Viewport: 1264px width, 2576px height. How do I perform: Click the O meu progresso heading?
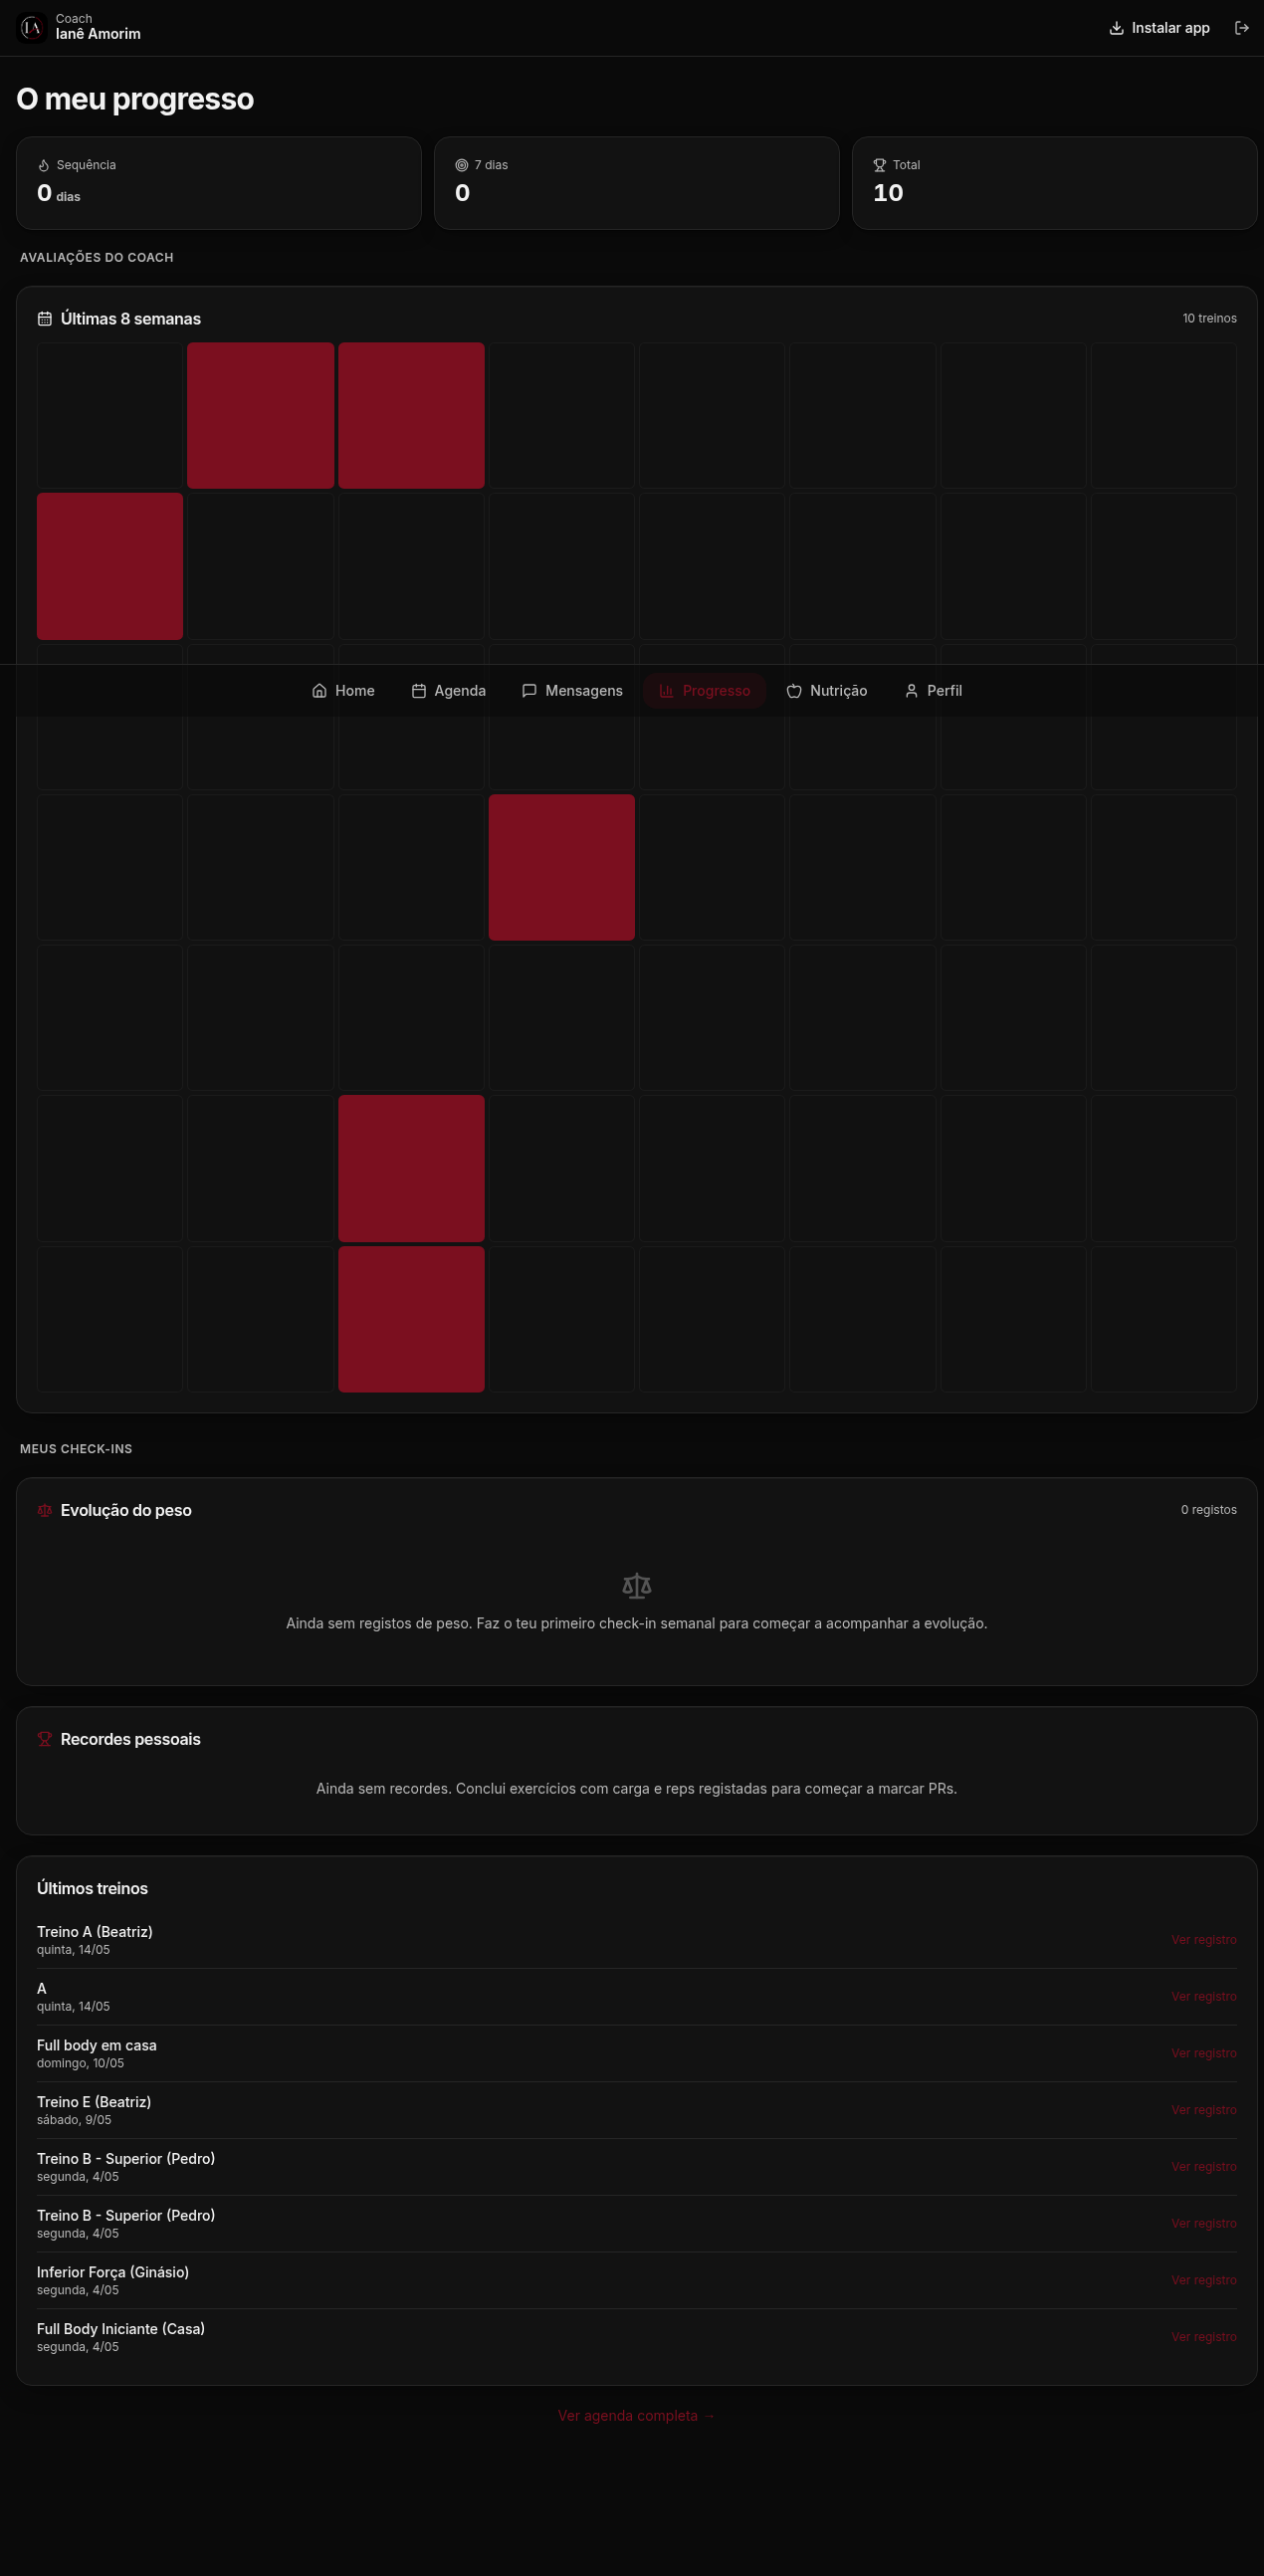pyautogui.click(x=135, y=99)
